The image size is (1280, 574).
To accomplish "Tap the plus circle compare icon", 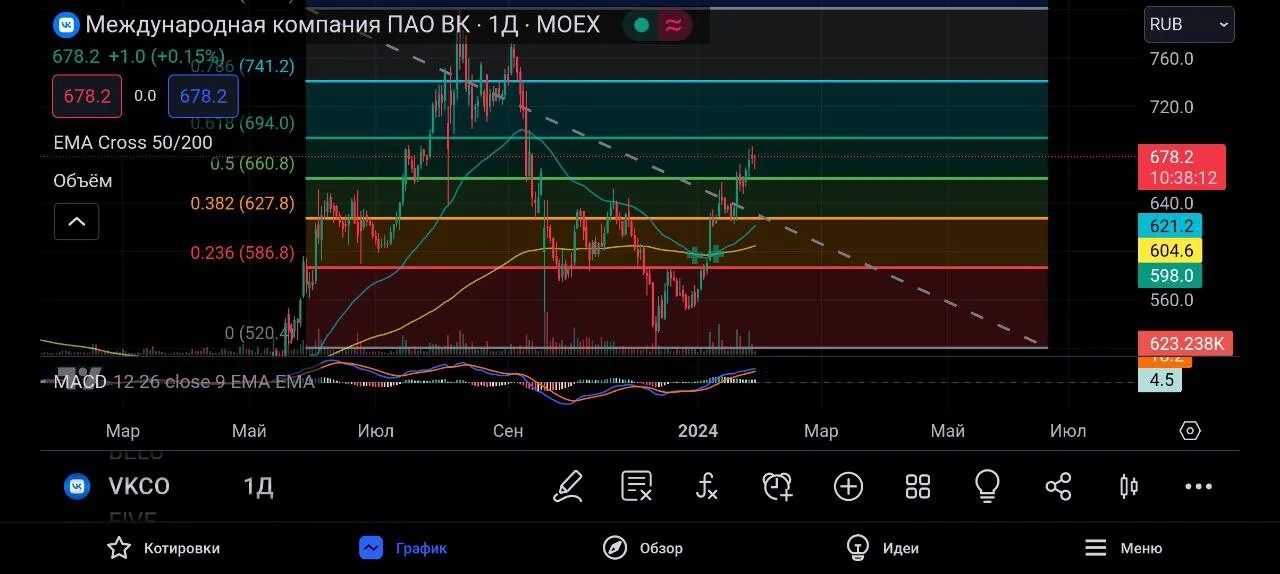I will 848,487.
